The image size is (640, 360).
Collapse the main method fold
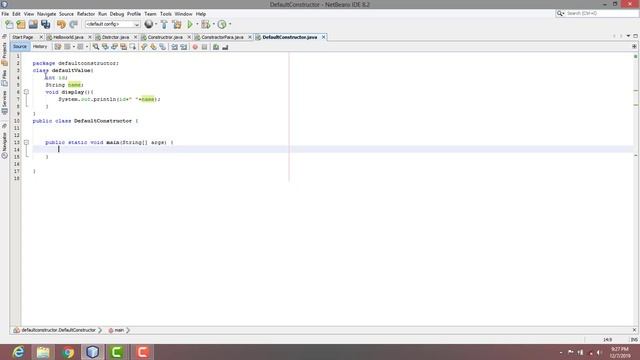26,142
